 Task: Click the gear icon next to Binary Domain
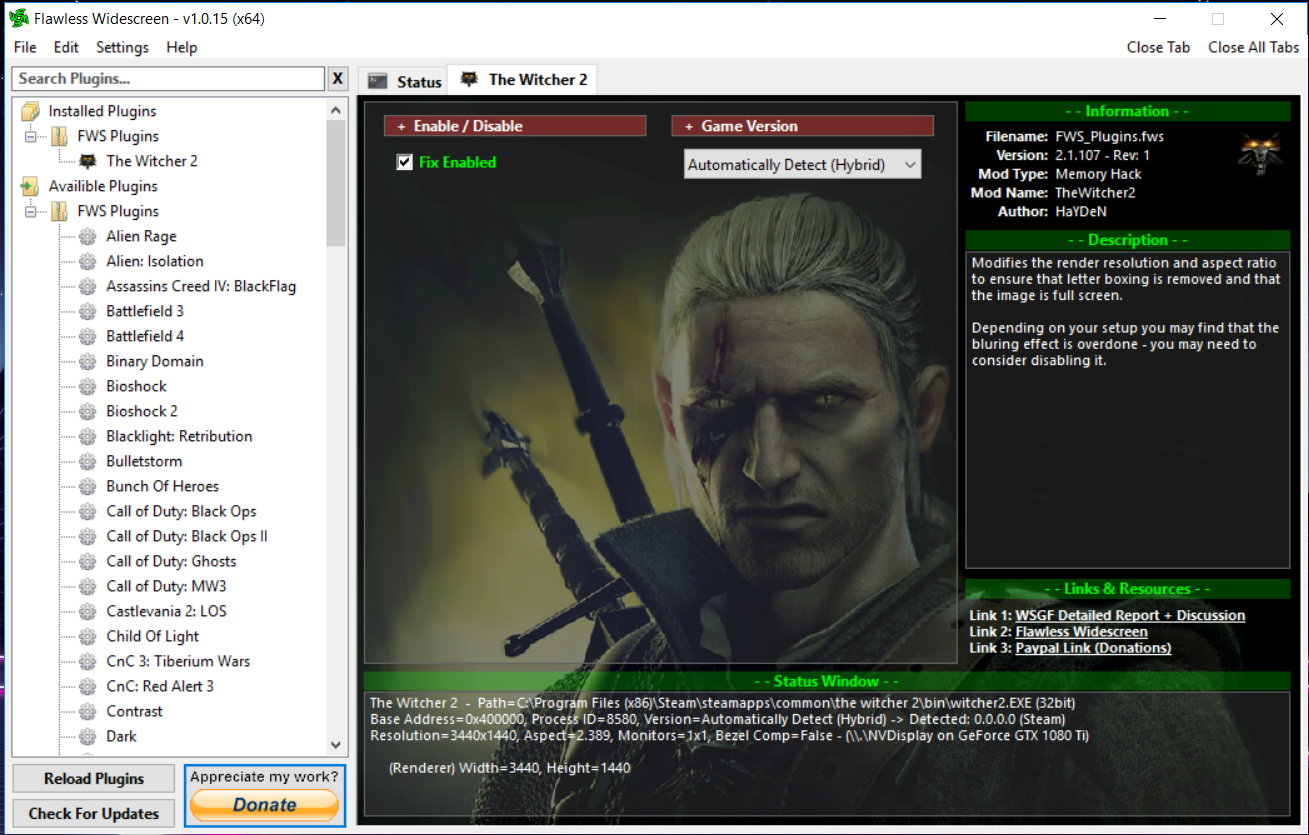(x=88, y=361)
